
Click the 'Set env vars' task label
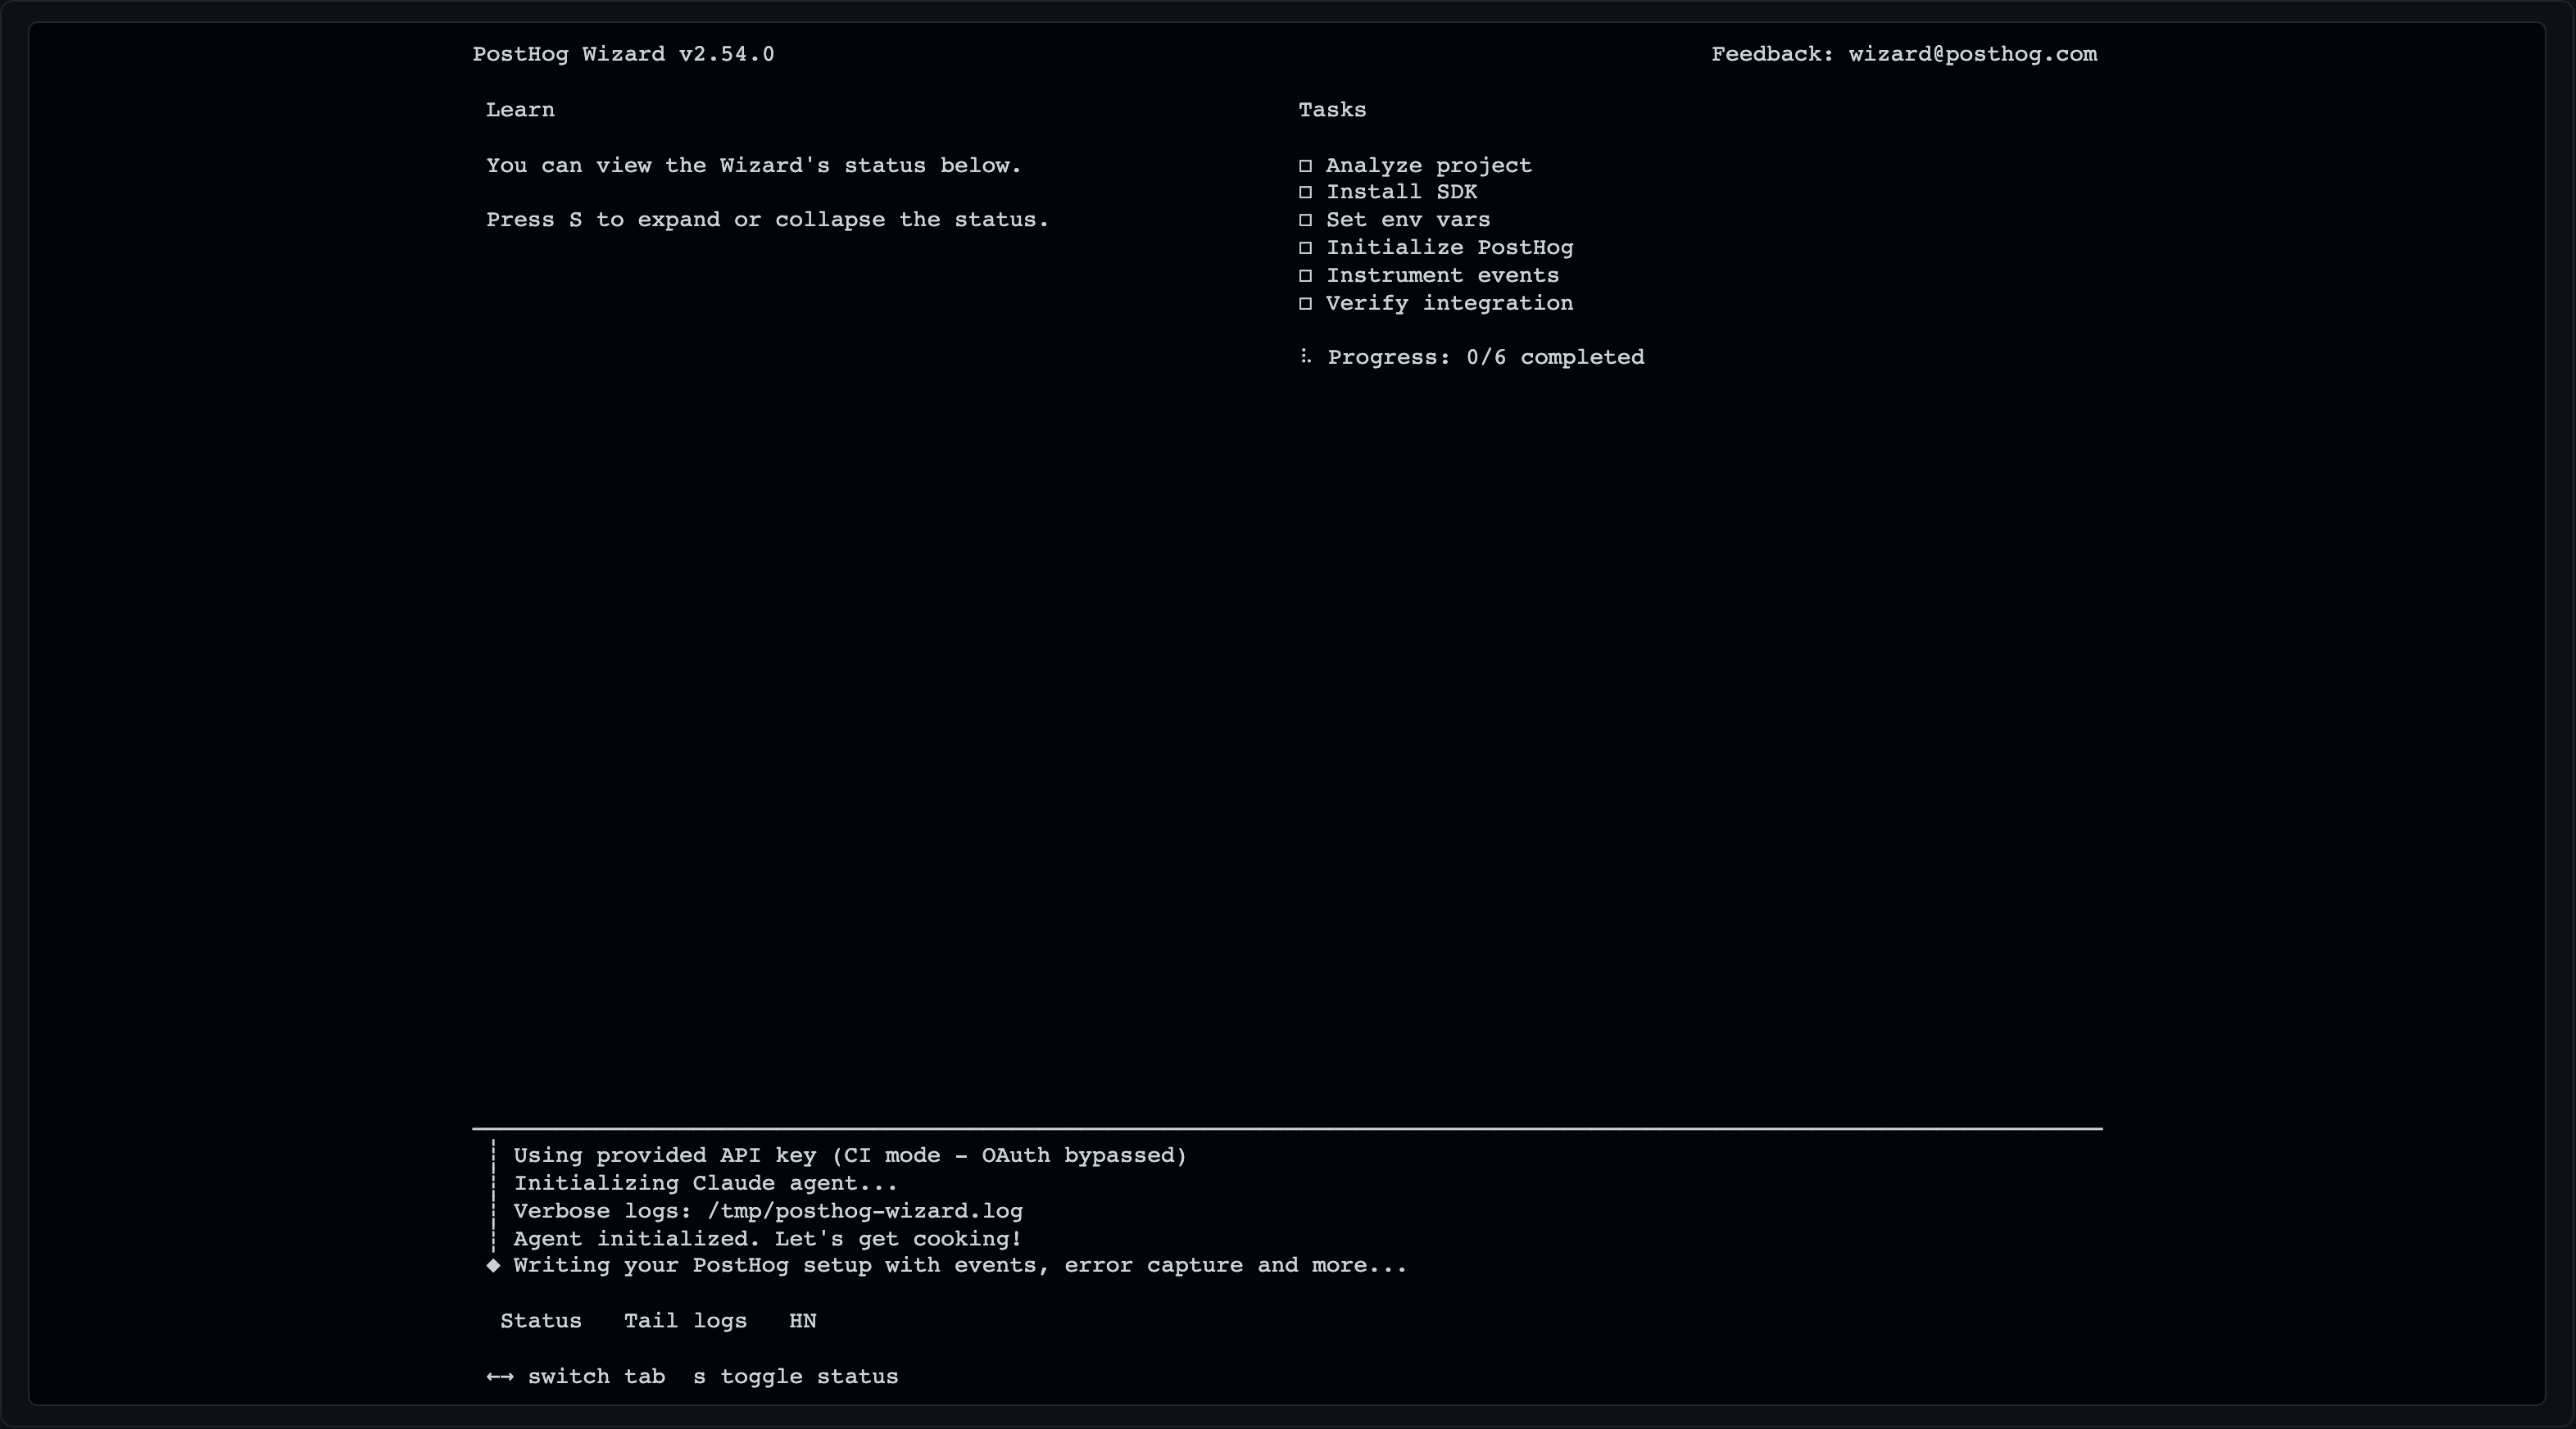(x=1408, y=220)
